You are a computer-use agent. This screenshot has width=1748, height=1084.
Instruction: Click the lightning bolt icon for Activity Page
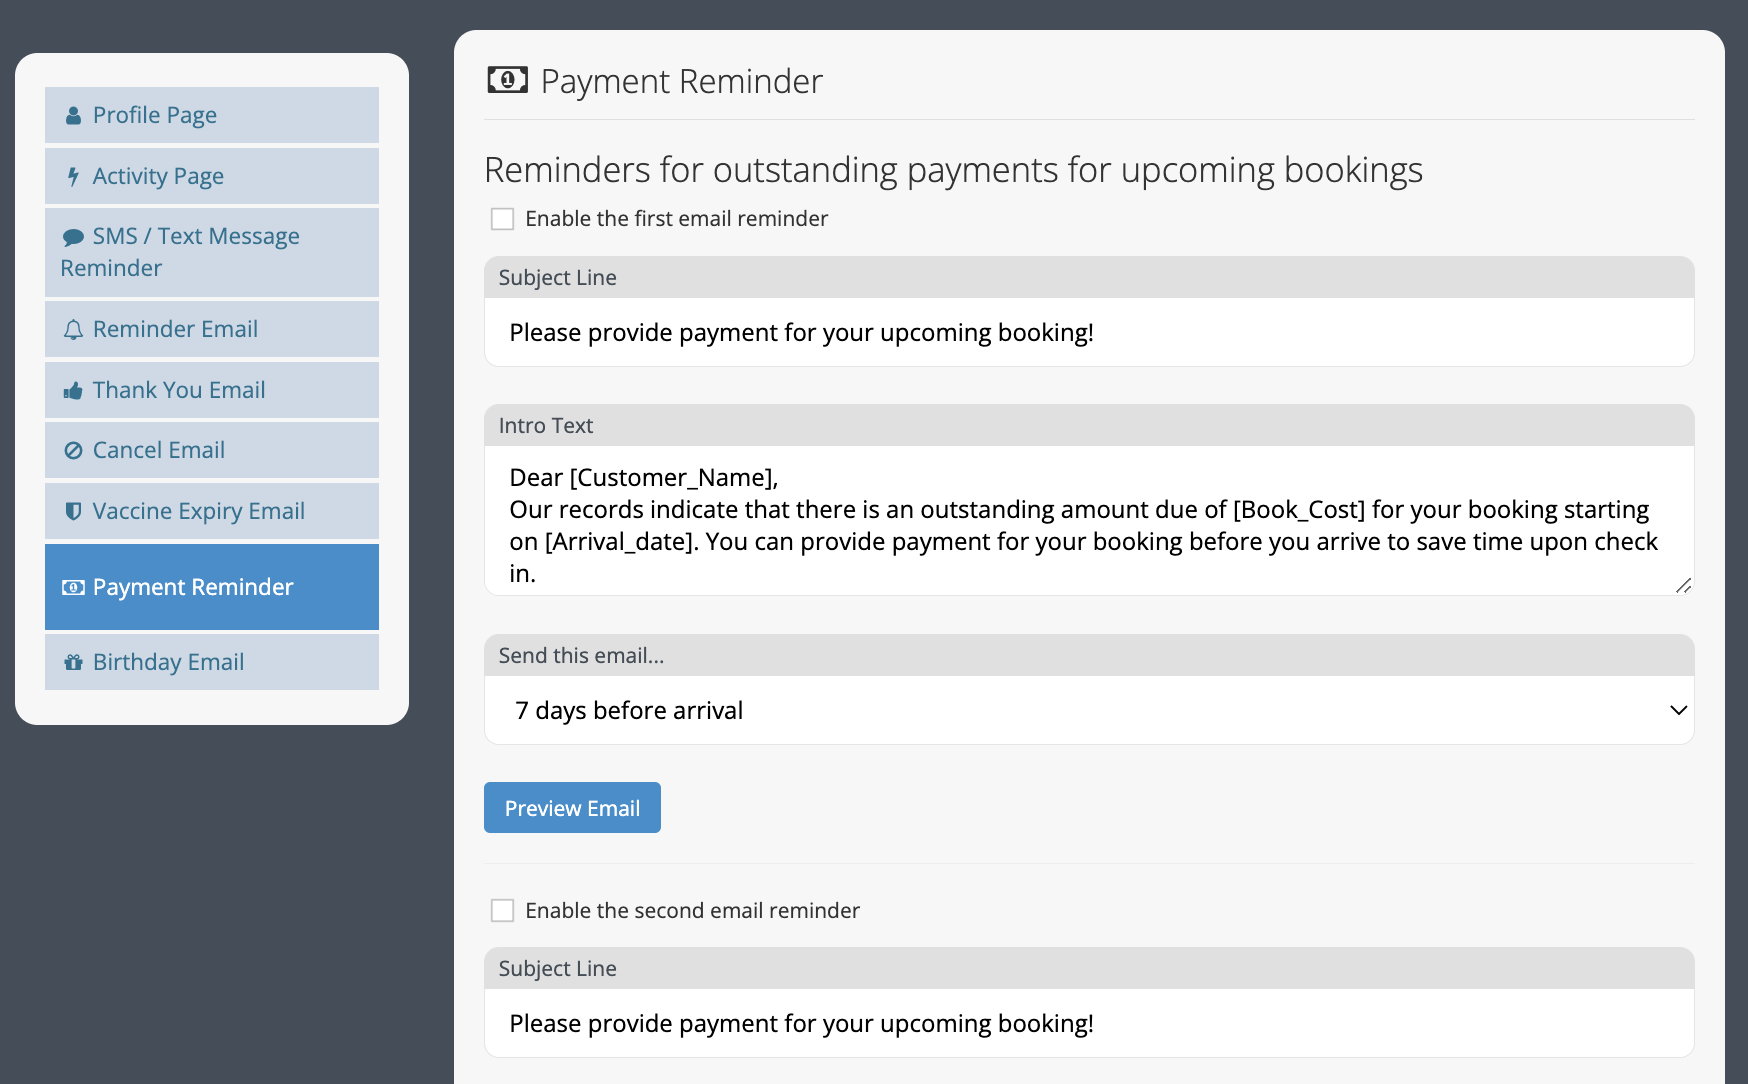tap(73, 177)
